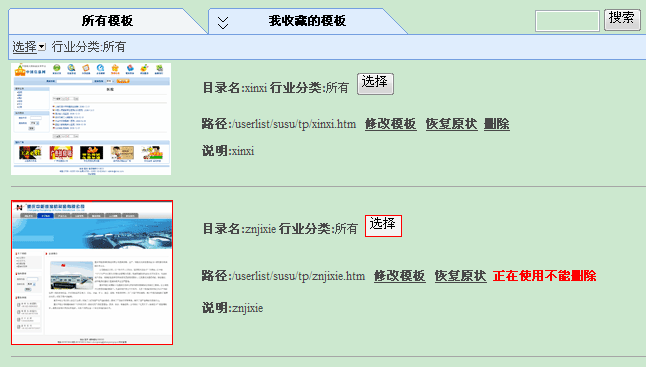This screenshot has width=646, height=367.
Task: Focus the search input field
Action: coord(567,21)
